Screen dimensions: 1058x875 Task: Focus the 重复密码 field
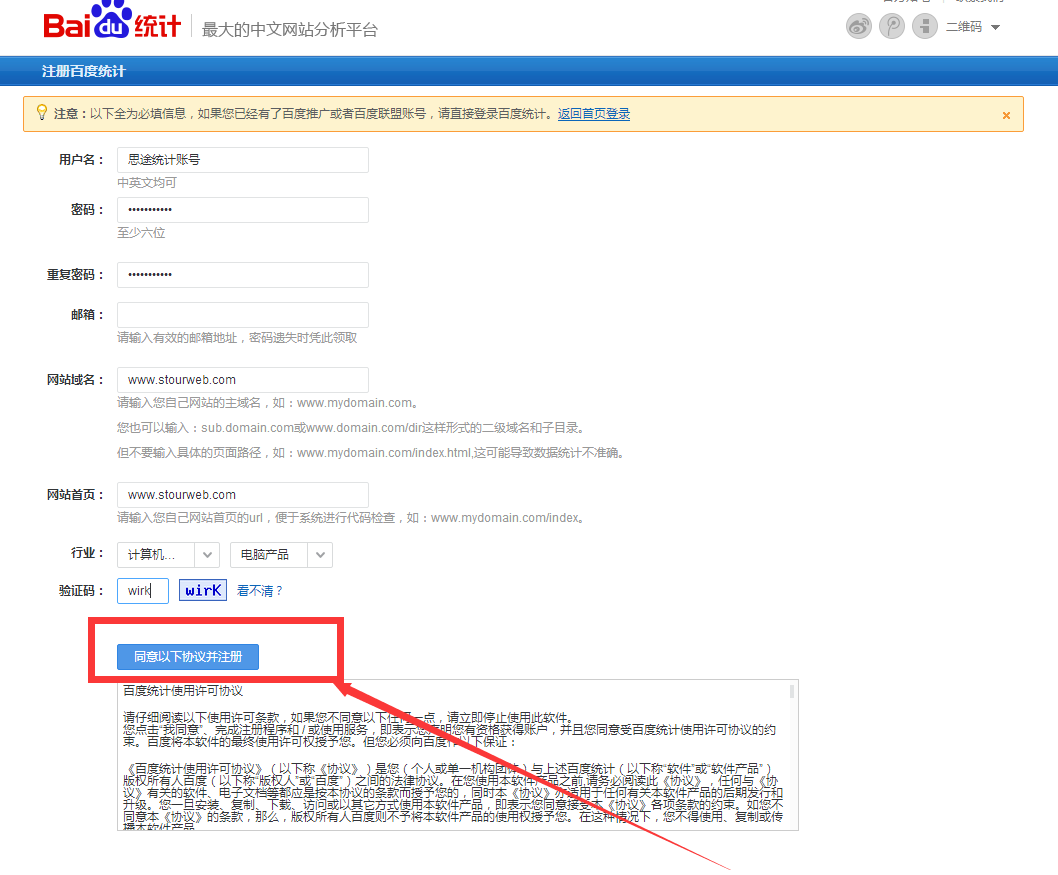pos(242,275)
